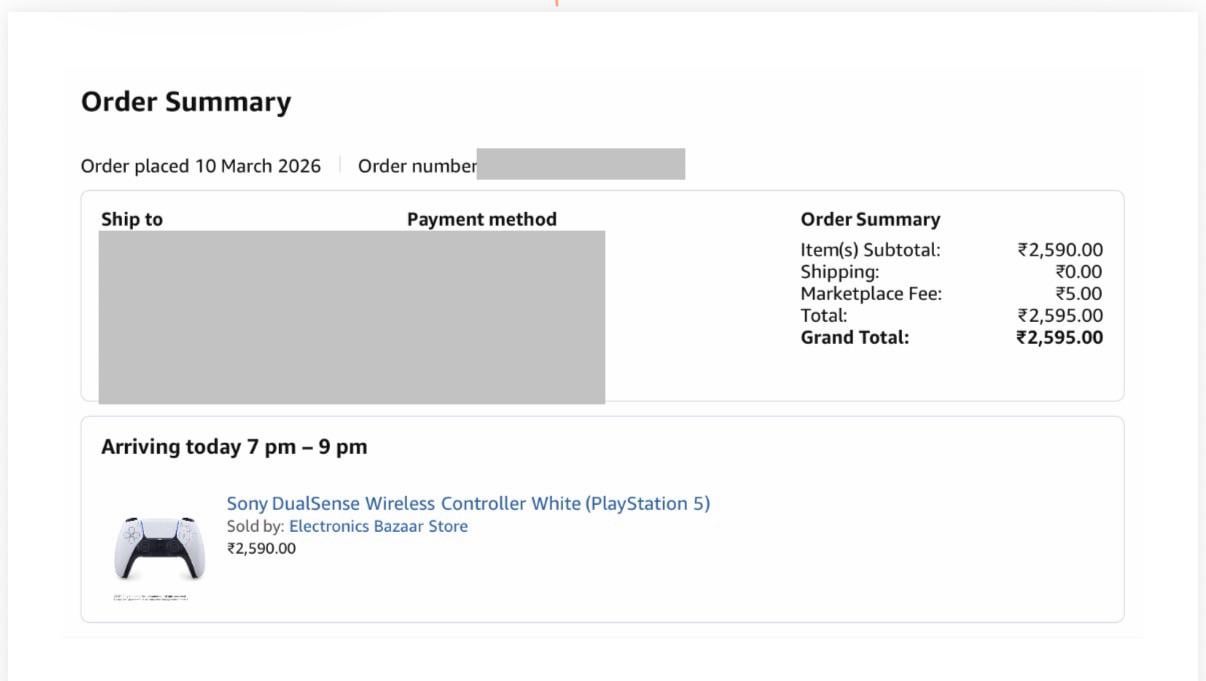Click the Shipping amount ₹0.00
The image size is (1206, 681).
[1079, 272]
